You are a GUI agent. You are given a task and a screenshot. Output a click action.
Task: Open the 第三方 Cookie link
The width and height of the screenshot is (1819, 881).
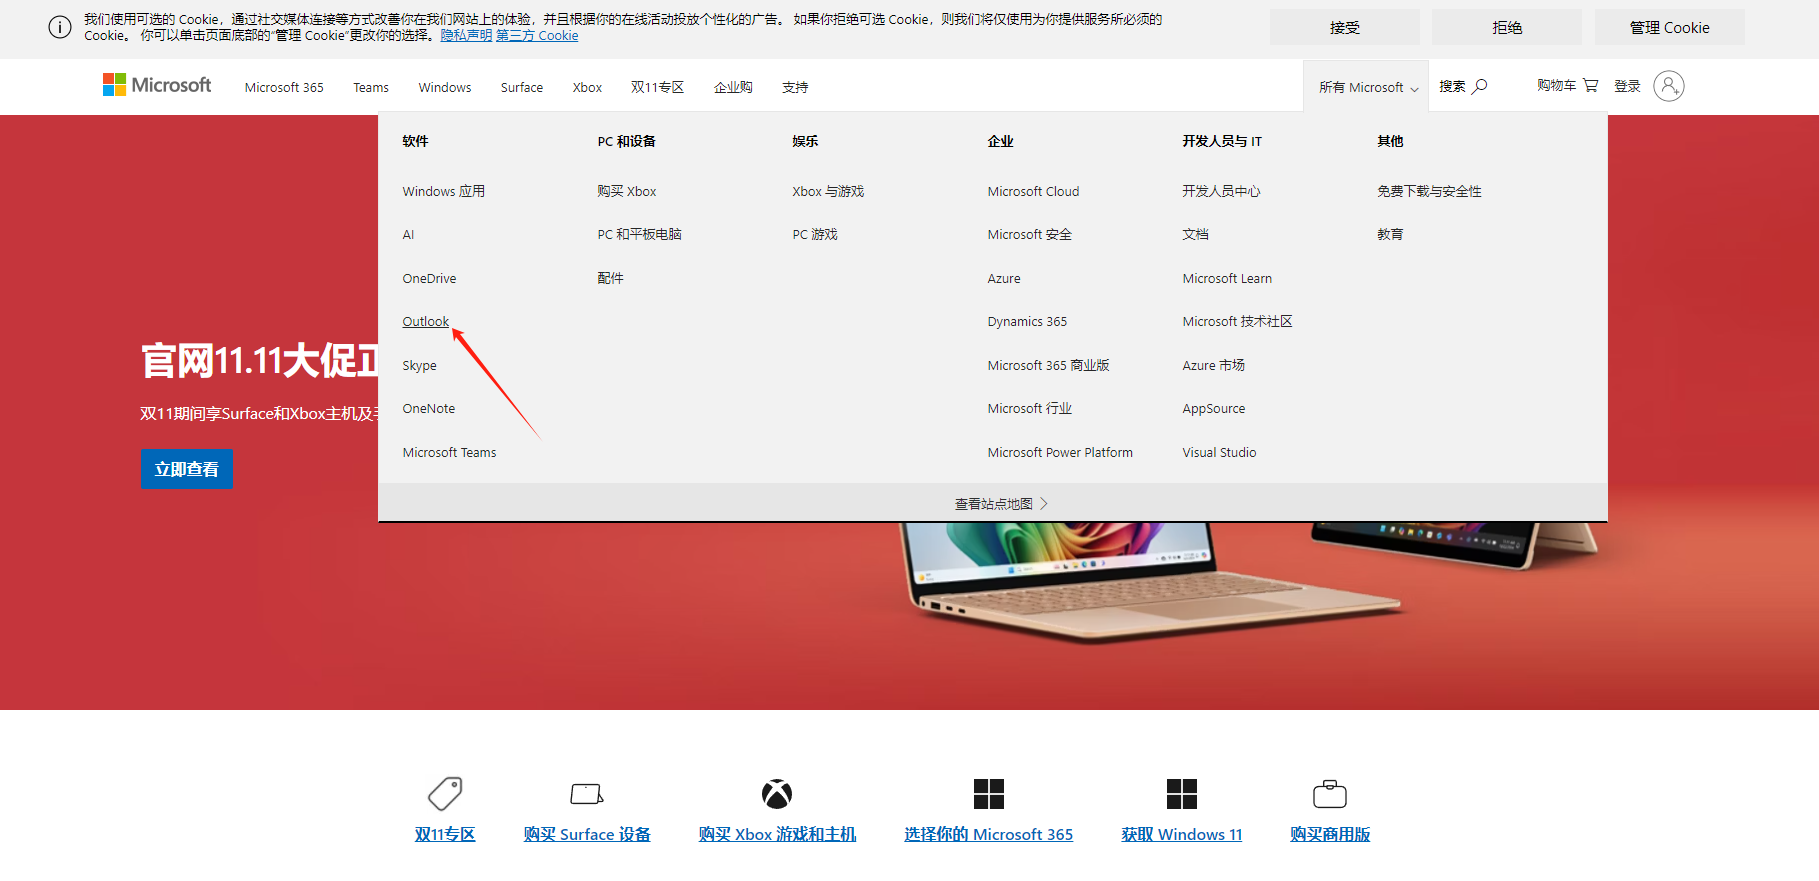click(x=537, y=35)
